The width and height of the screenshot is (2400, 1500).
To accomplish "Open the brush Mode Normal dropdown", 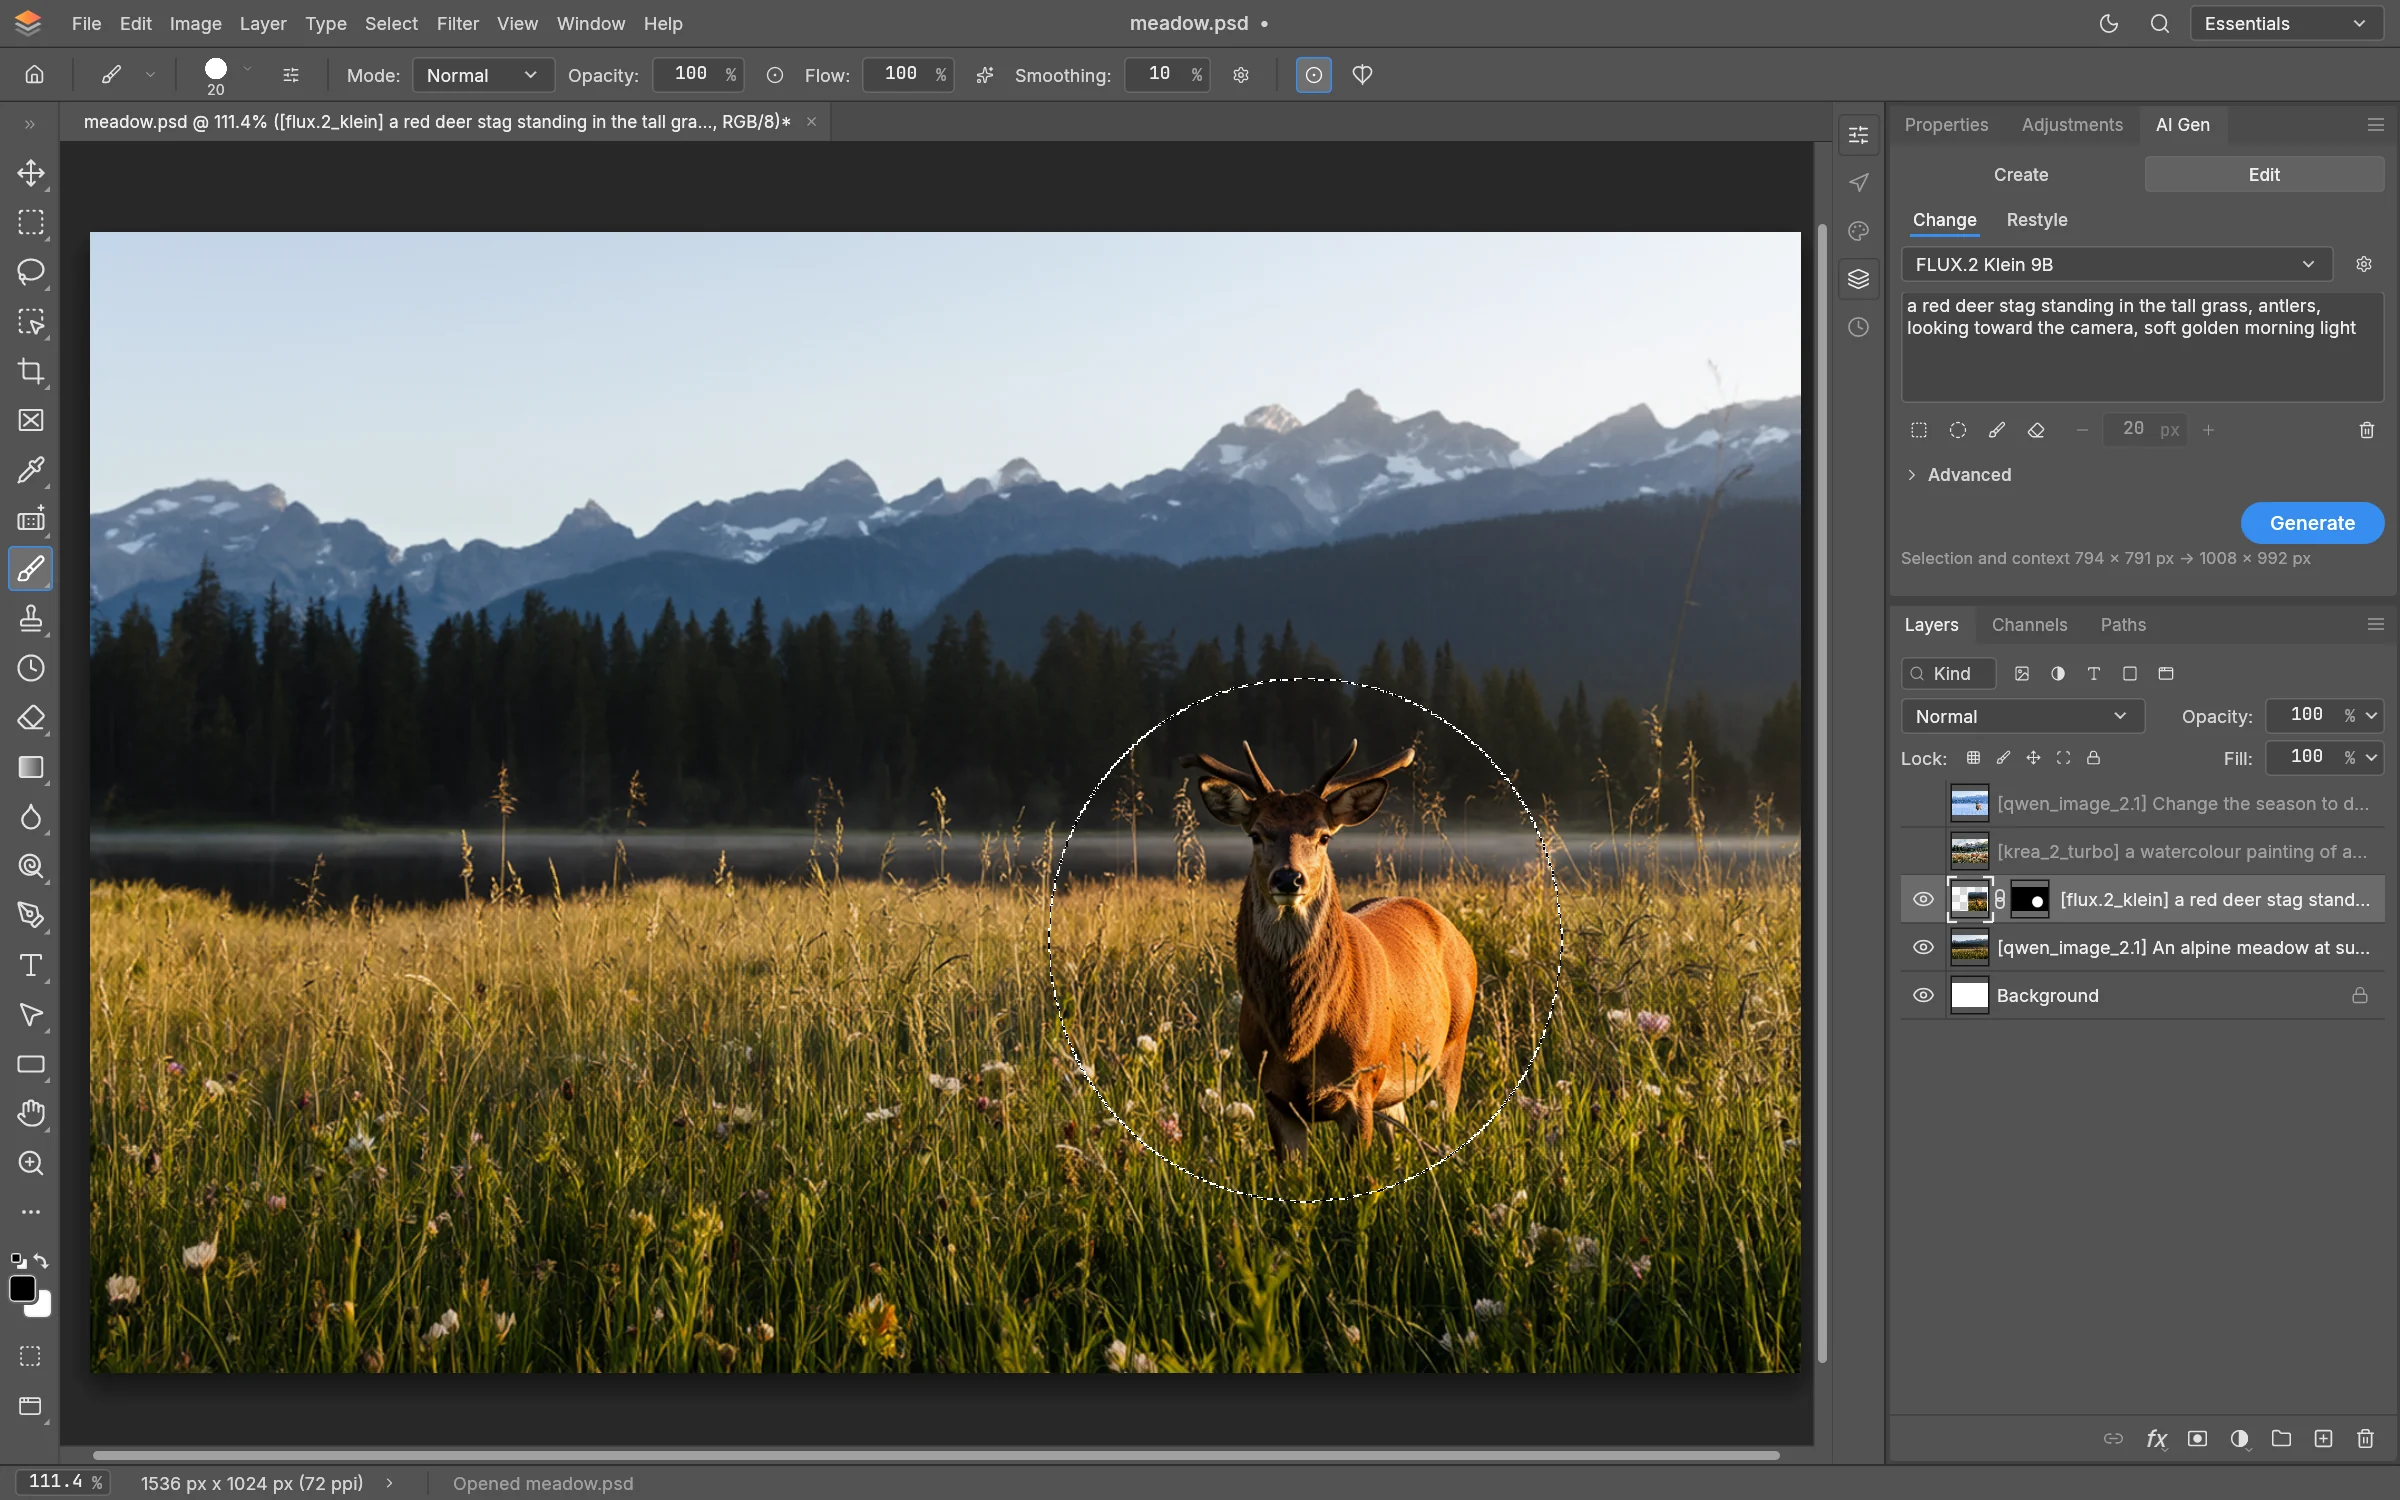I will coord(482,75).
